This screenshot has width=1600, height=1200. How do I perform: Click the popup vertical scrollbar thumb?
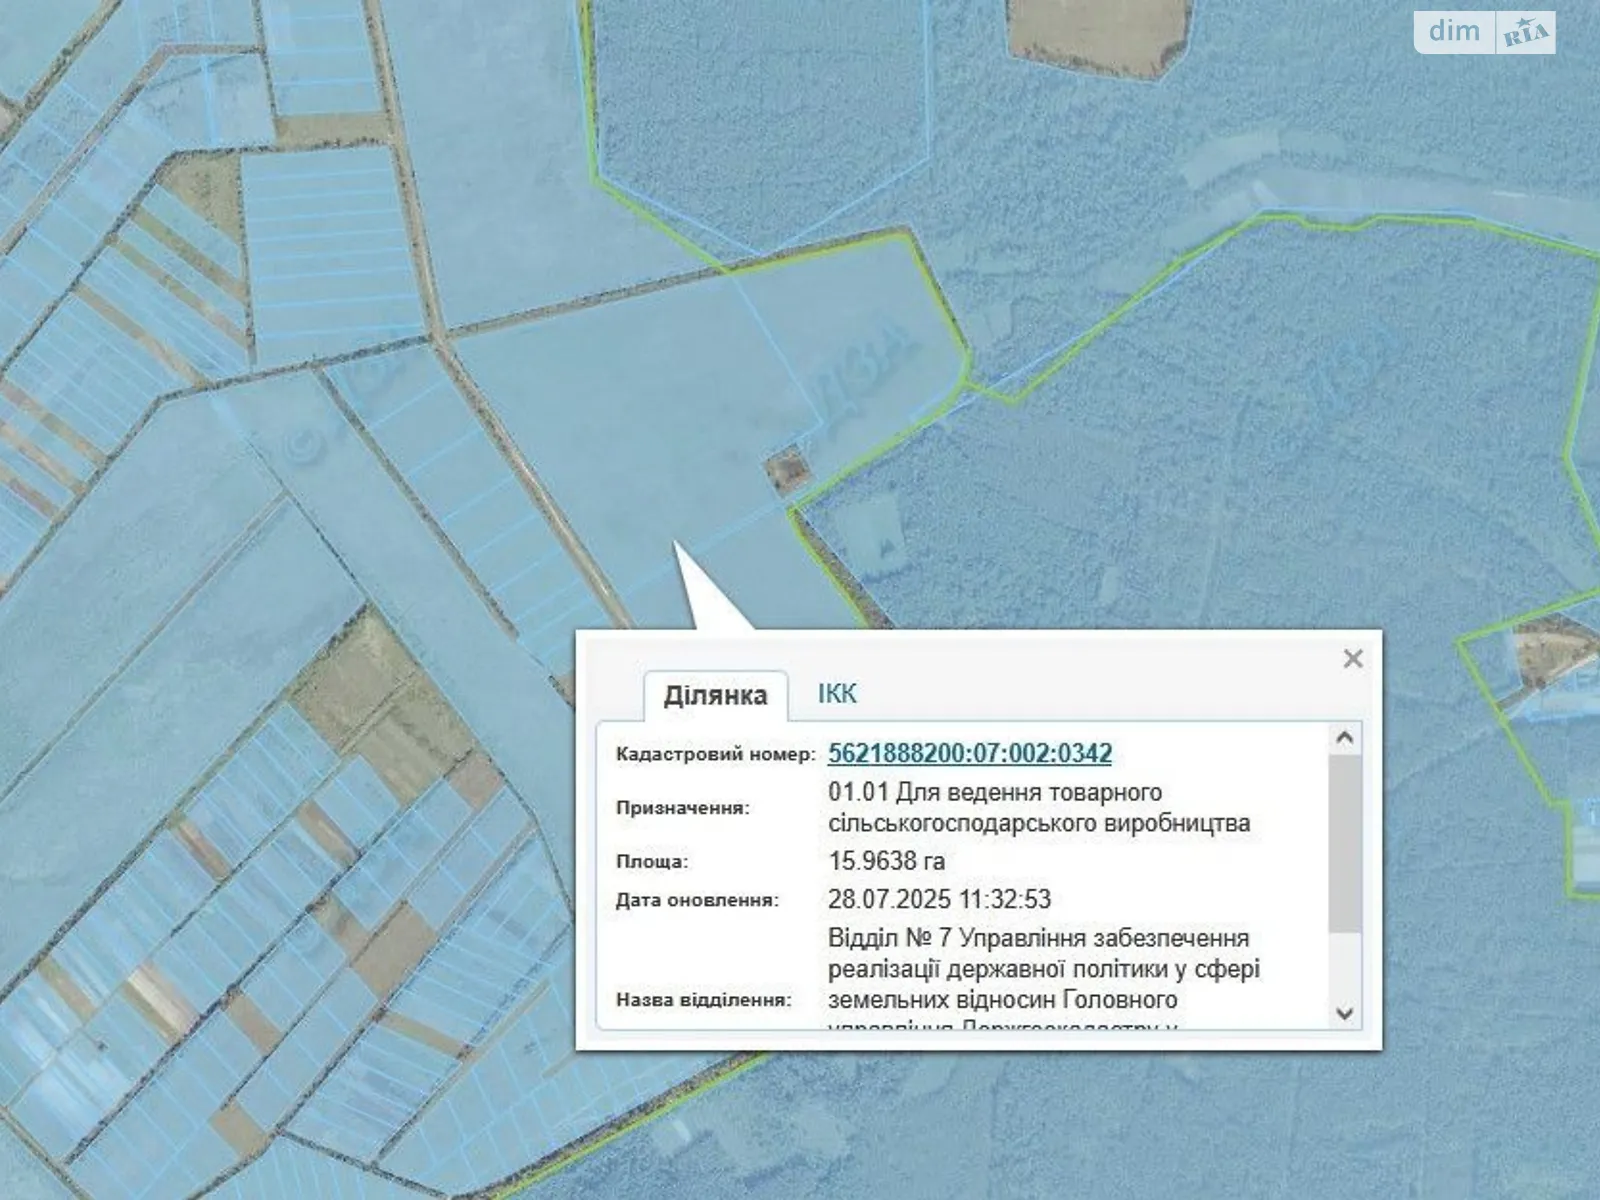(x=1345, y=845)
